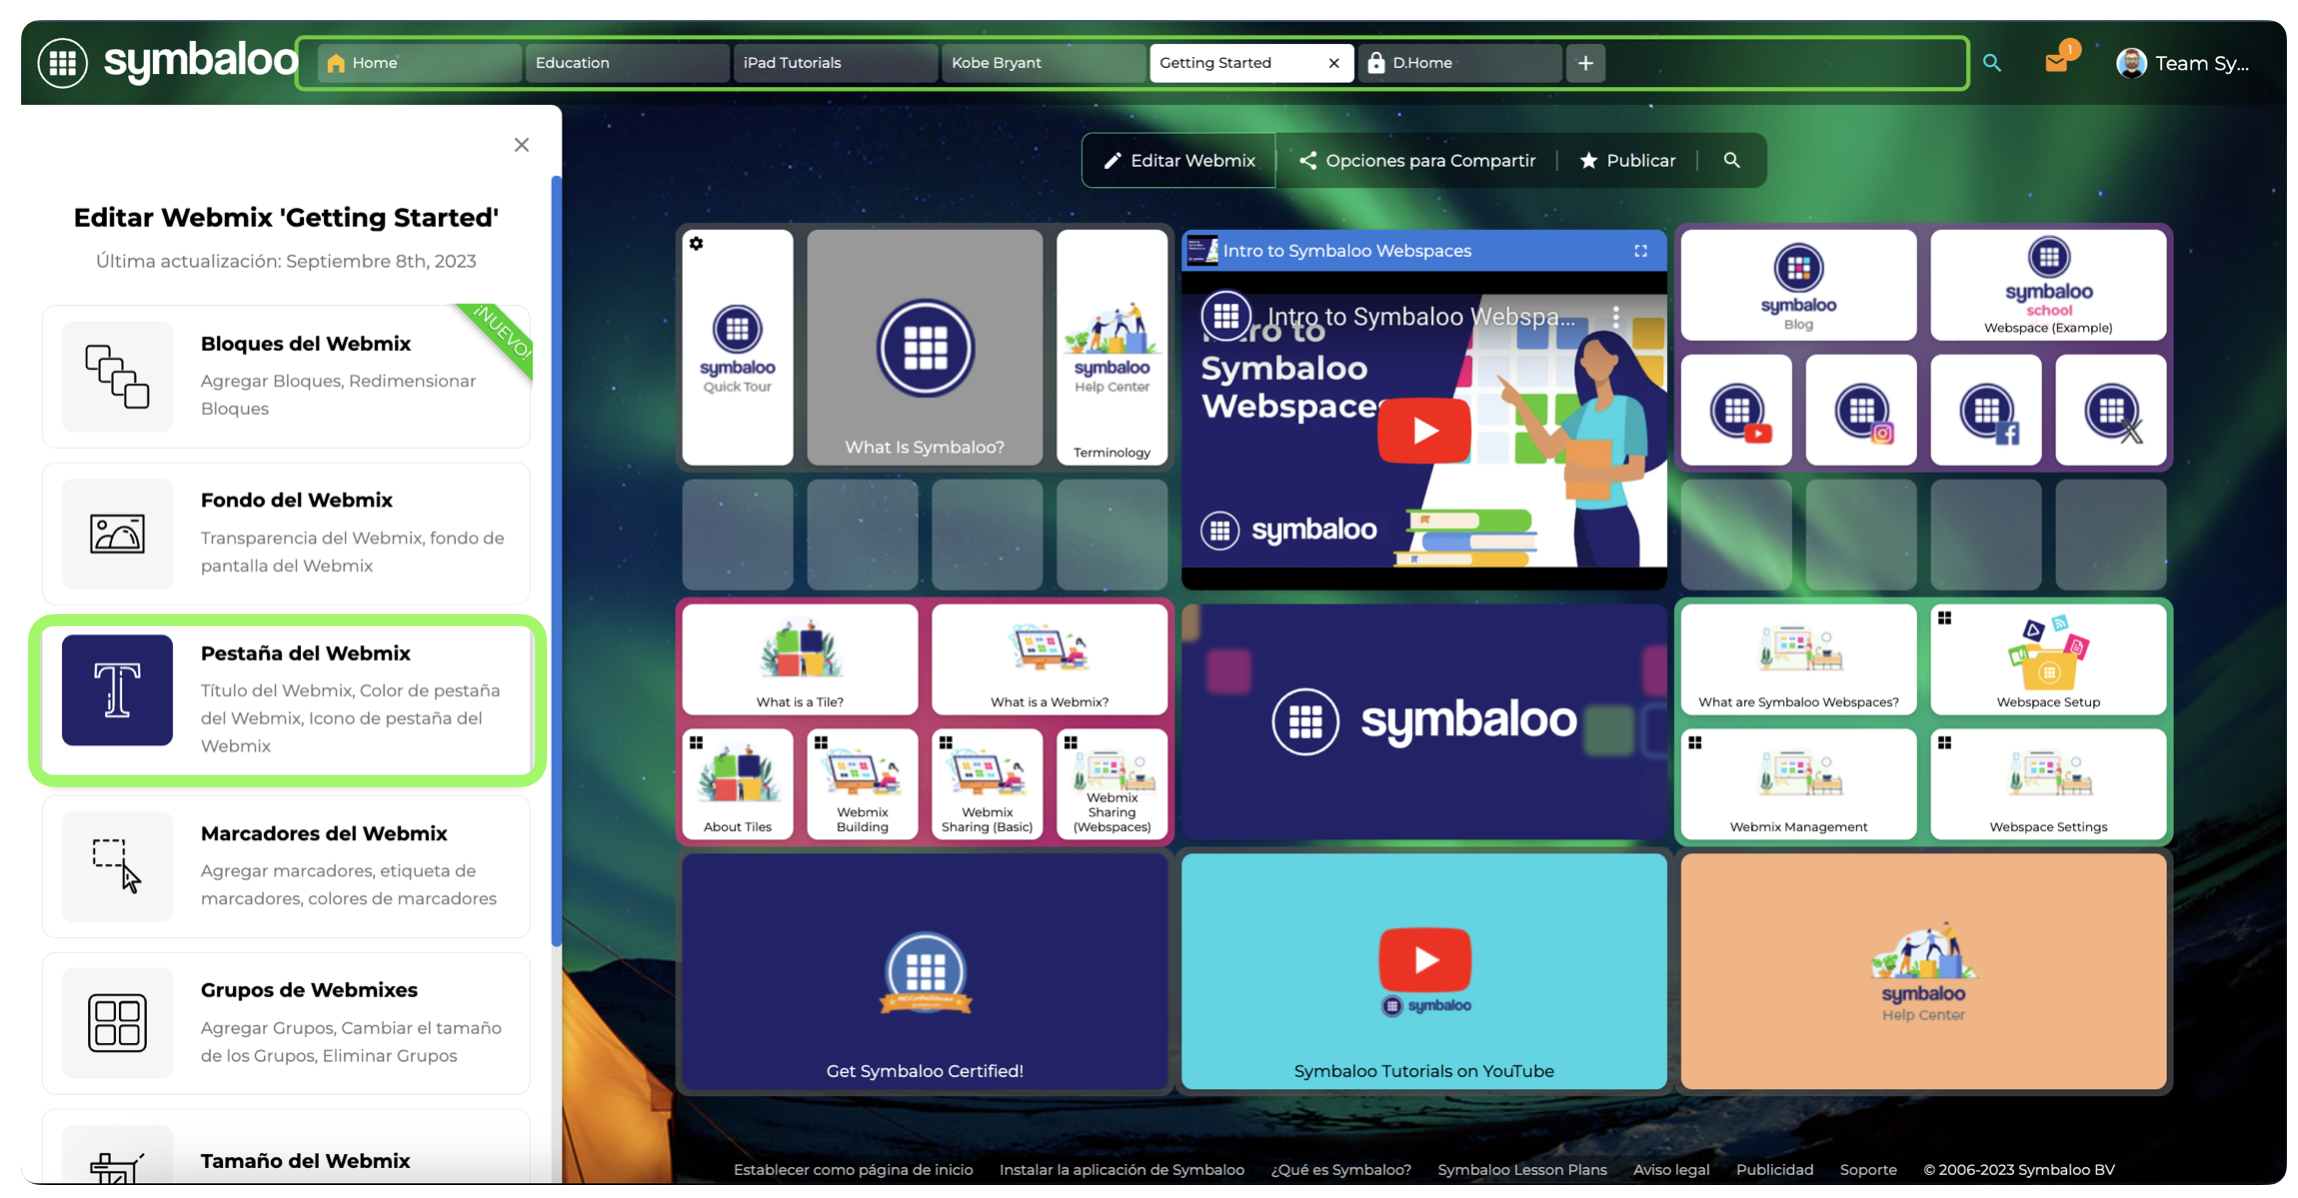The height and width of the screenshot is (1198, 2298).
Task: Open the locked D.Home tab
Action: pos(1460,63)
